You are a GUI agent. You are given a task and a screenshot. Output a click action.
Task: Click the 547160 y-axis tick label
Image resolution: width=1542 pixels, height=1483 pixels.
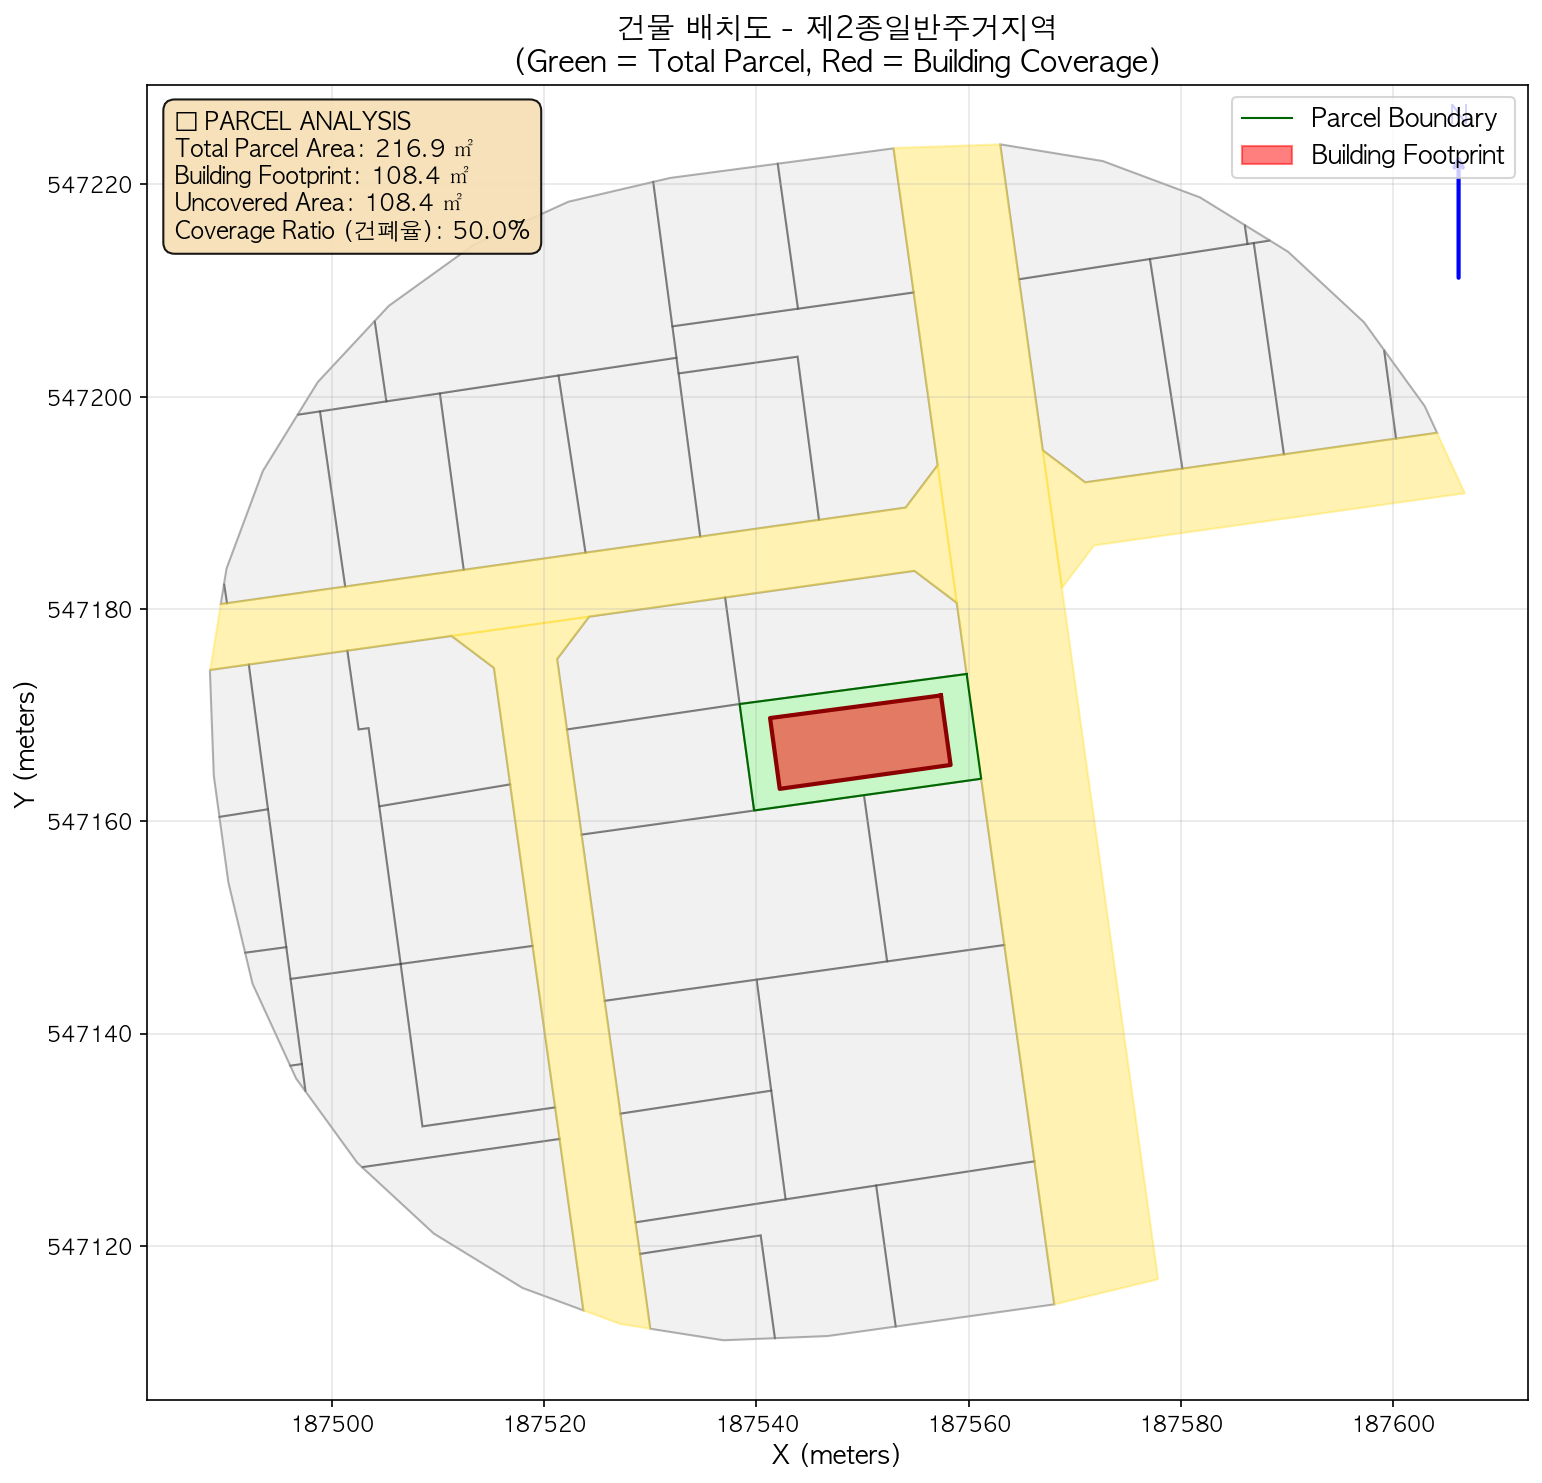click(x=90, y=822)
